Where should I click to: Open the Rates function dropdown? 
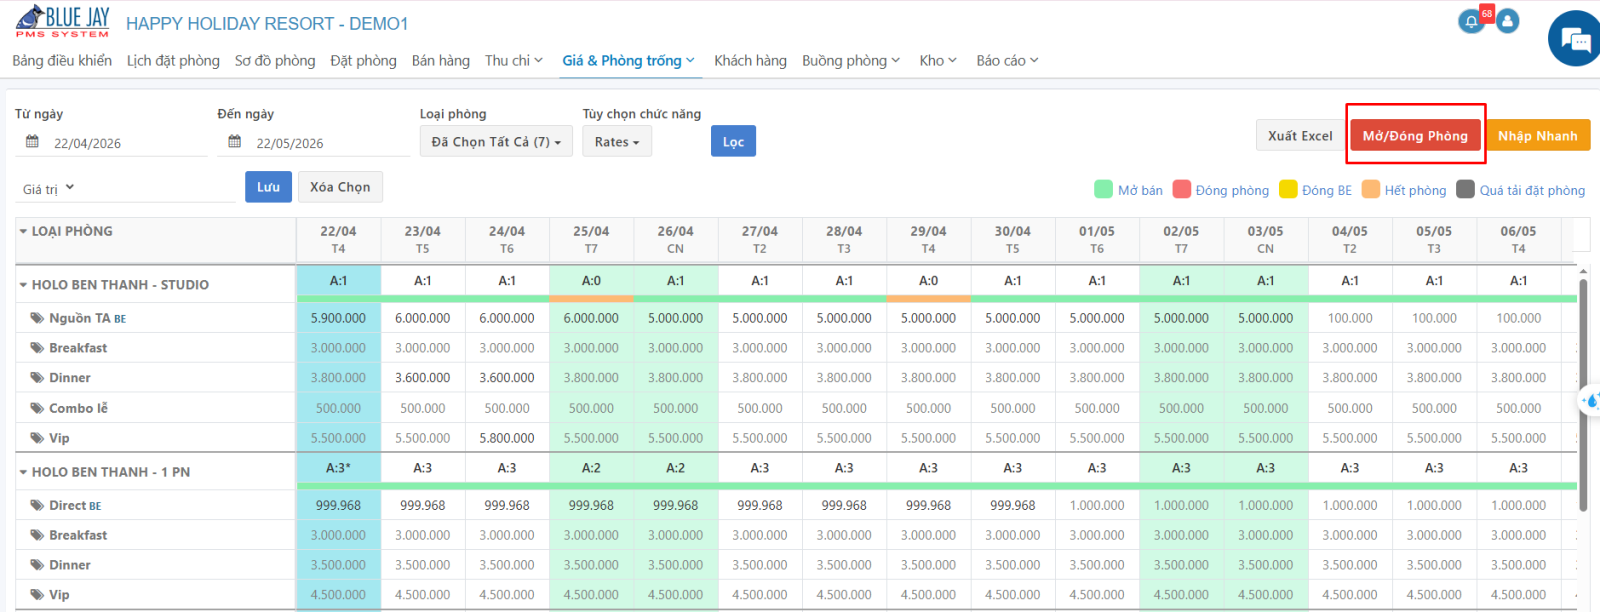pos(617,142)
